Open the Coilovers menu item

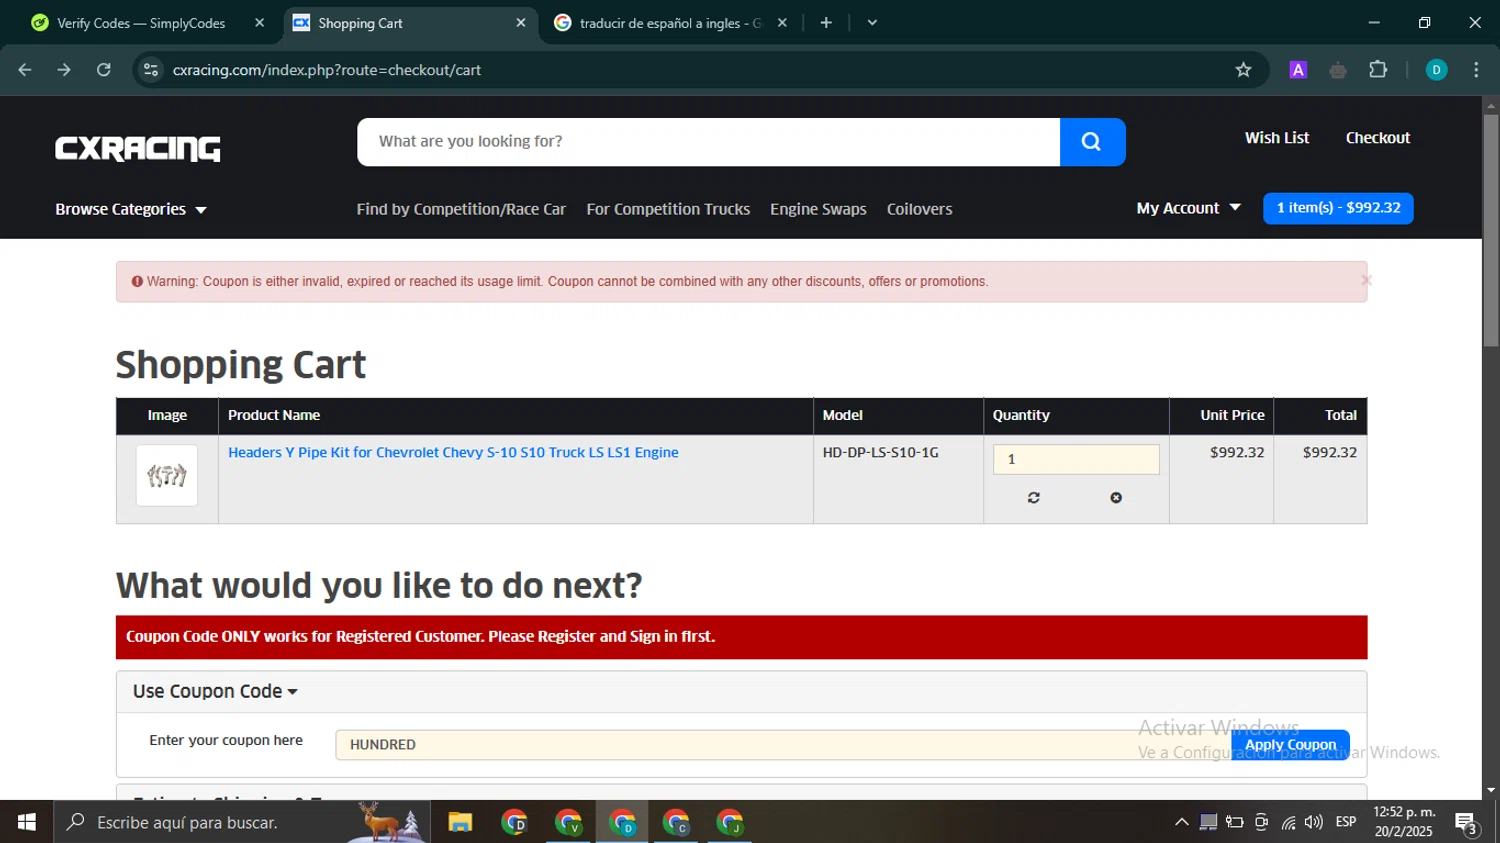tap(919, 209)
